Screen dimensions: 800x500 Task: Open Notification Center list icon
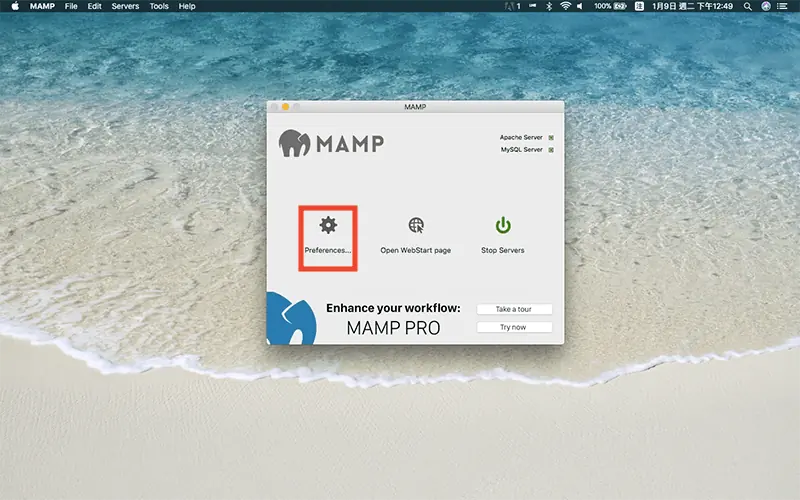click(782, 6)
